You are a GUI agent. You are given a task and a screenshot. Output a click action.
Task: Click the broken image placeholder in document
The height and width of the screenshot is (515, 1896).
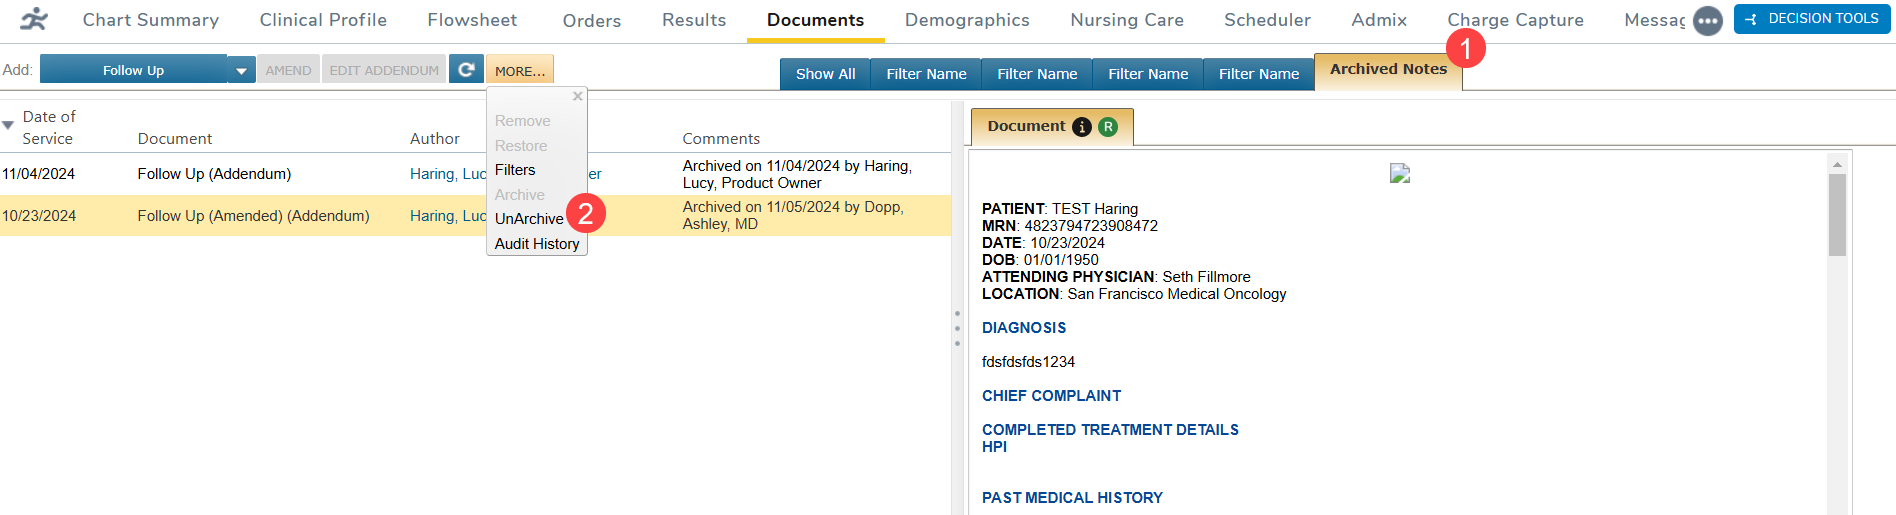pyautogui.click(x=1400, y=174)
